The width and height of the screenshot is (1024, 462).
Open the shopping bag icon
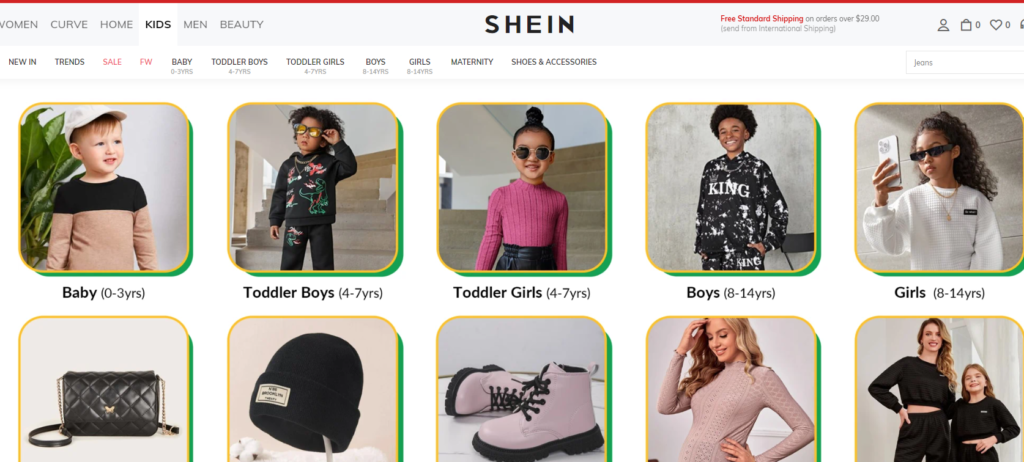coord(966,25)
